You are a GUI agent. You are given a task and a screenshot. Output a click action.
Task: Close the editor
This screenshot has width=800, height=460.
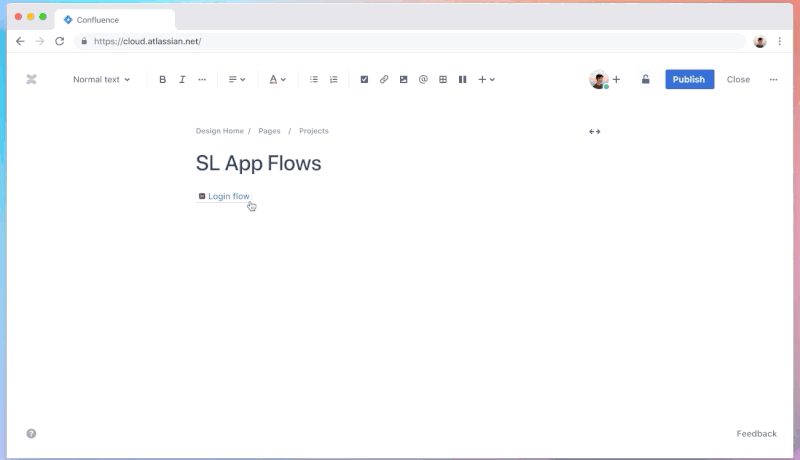coord(738,80)
